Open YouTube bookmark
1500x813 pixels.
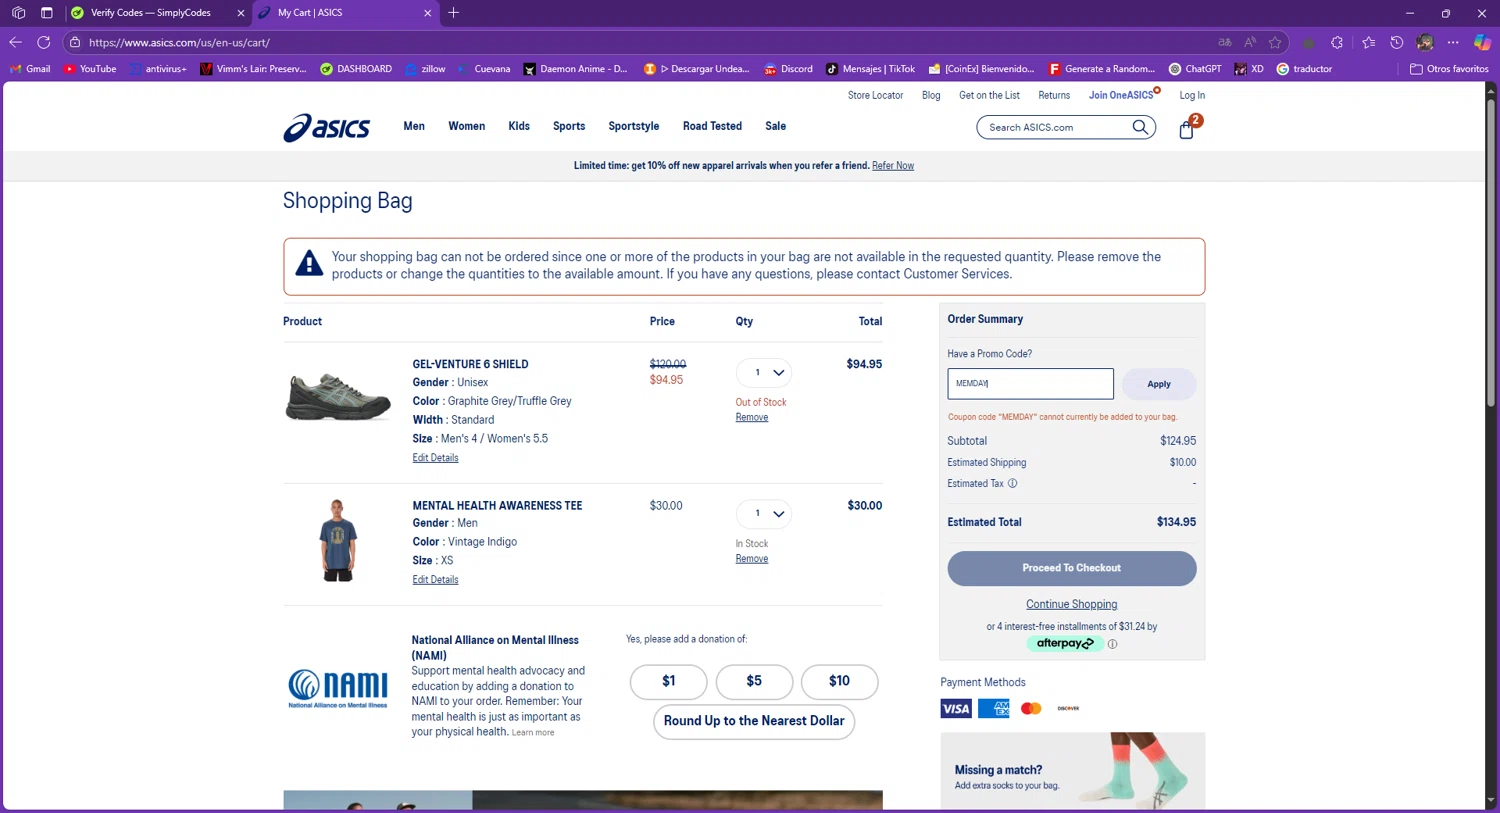coord(90,69)
